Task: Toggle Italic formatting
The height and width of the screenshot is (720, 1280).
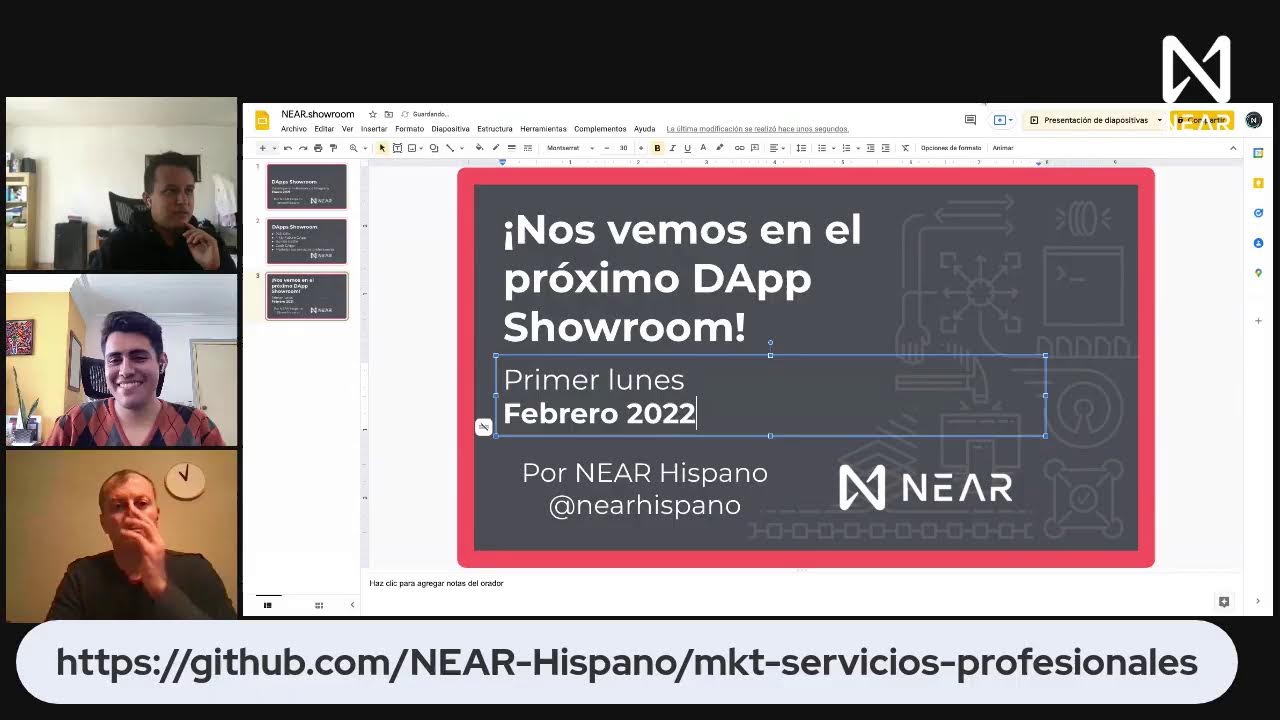Action: tap(672, 148)
